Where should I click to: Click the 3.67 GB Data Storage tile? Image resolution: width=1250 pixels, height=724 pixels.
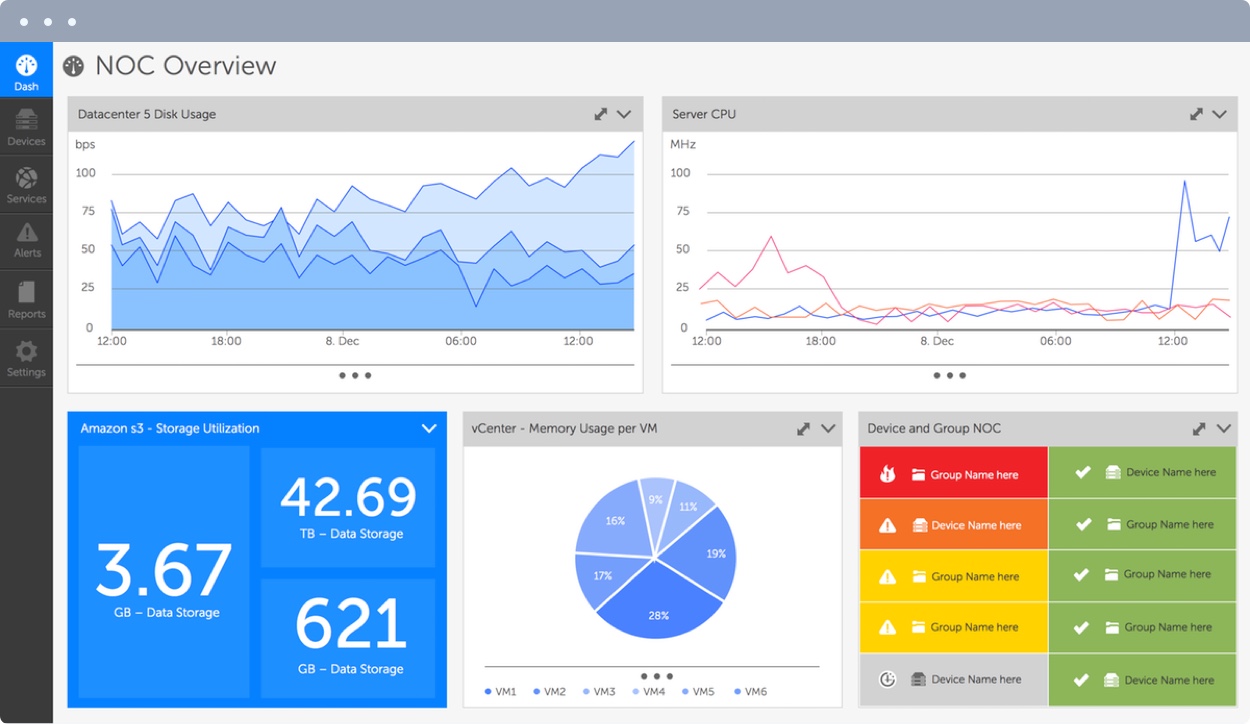pos(164,572)
